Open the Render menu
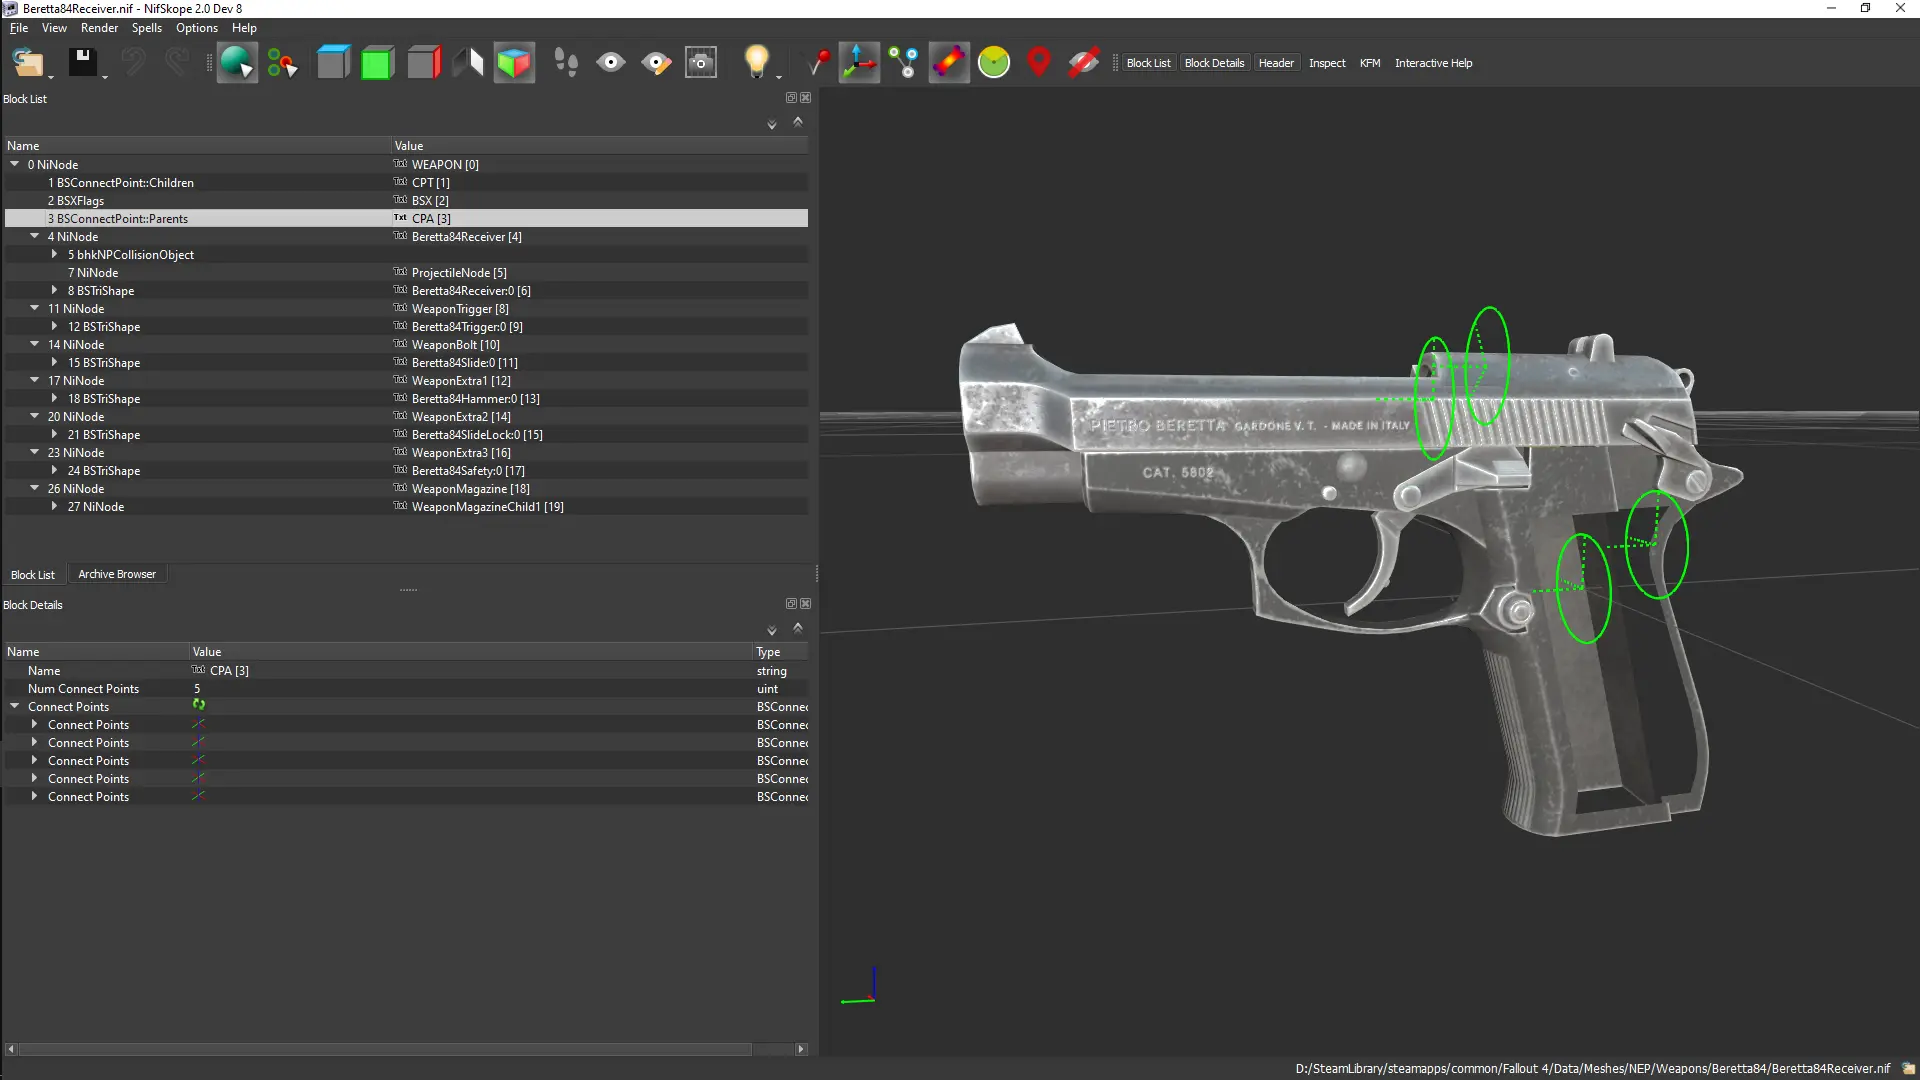This screenshot has height=1080, width=1920. (x=99, y=28)
